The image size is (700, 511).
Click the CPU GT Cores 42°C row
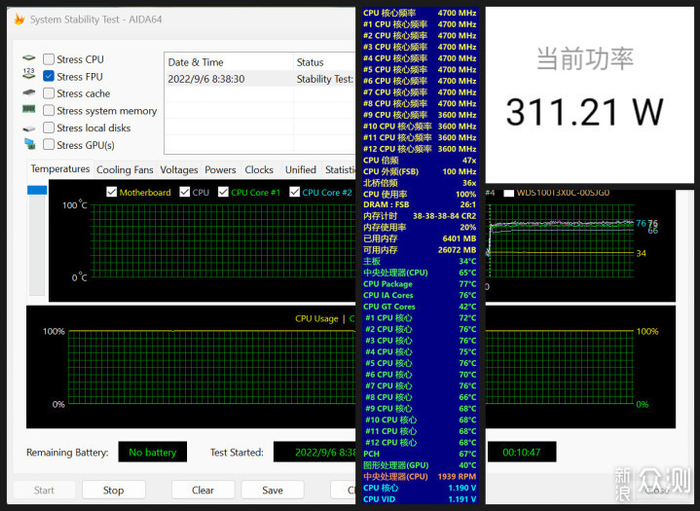[x=419, y=307]
